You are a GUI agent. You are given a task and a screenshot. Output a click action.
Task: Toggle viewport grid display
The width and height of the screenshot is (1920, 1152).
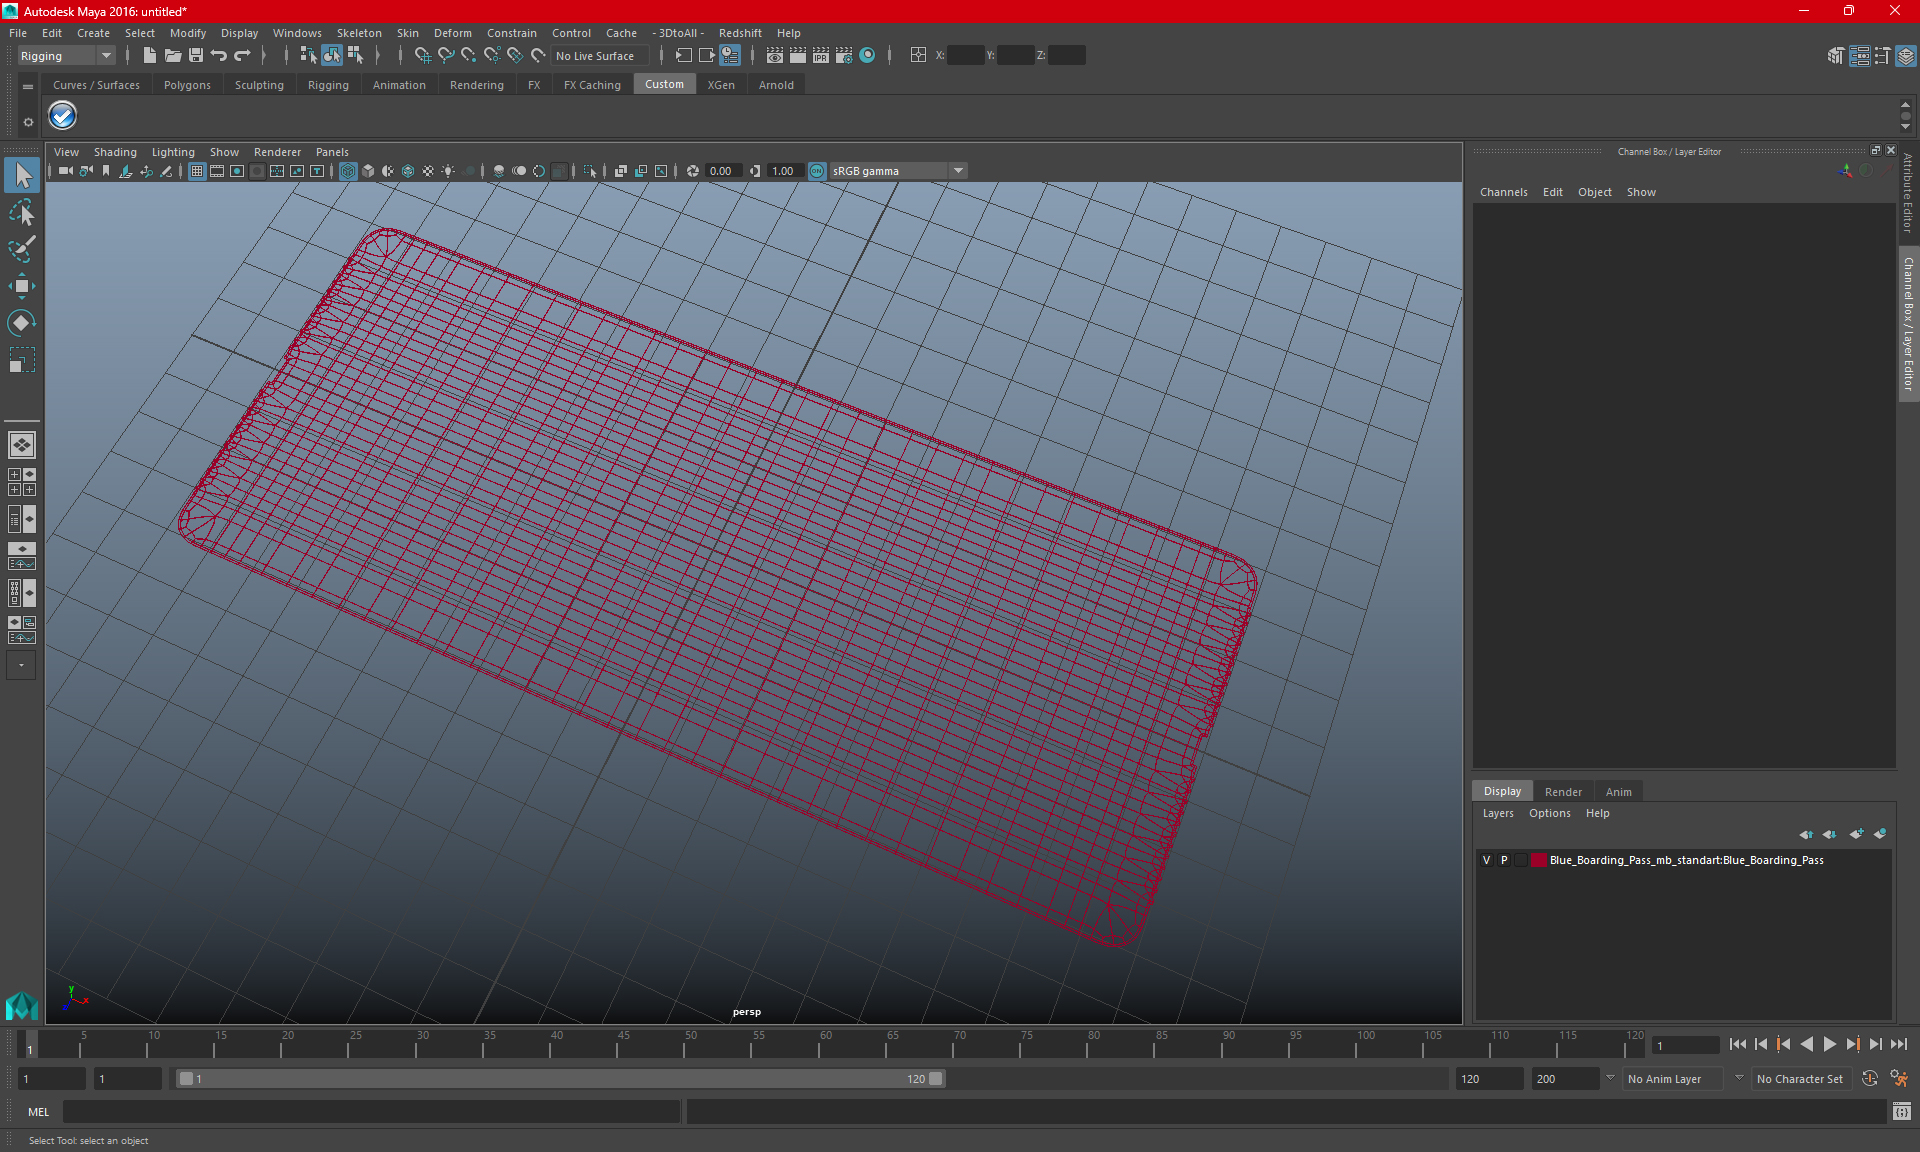pyautogui.click(x=197, y=171)
